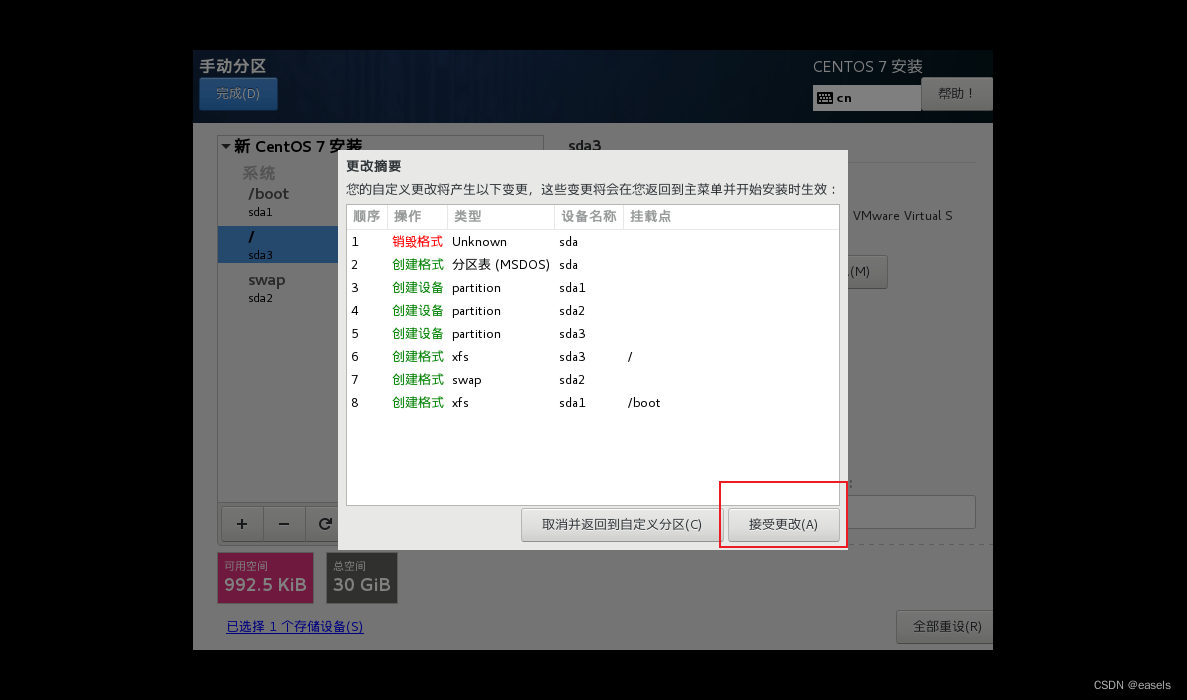1187x700 pixels.
Task: Select the 分区表 (MSDOS) cell
Action: [x=500, y=265]
